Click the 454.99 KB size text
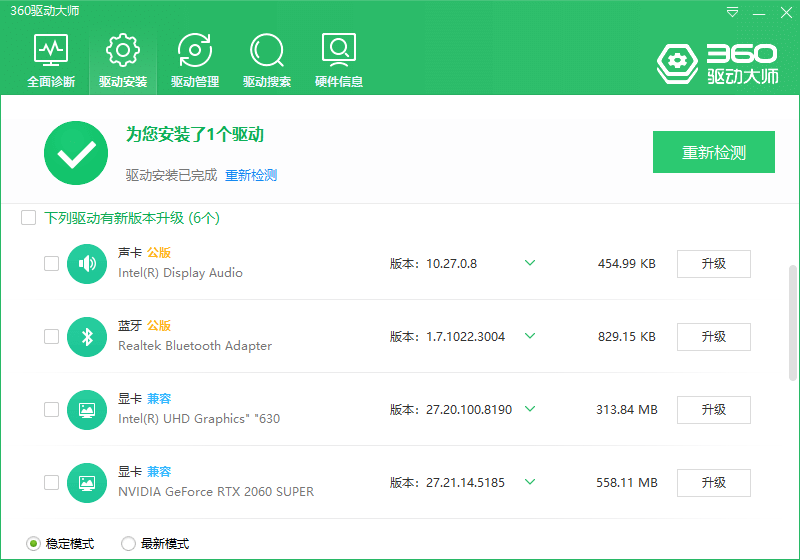Screen dimensions: 800x560 (627, 264)
